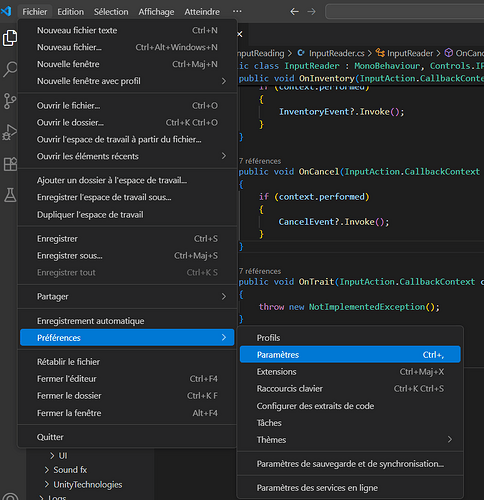Select Paramètres in the Préférences submenu
Screen dimensions: 484x500
coord(350,354)
